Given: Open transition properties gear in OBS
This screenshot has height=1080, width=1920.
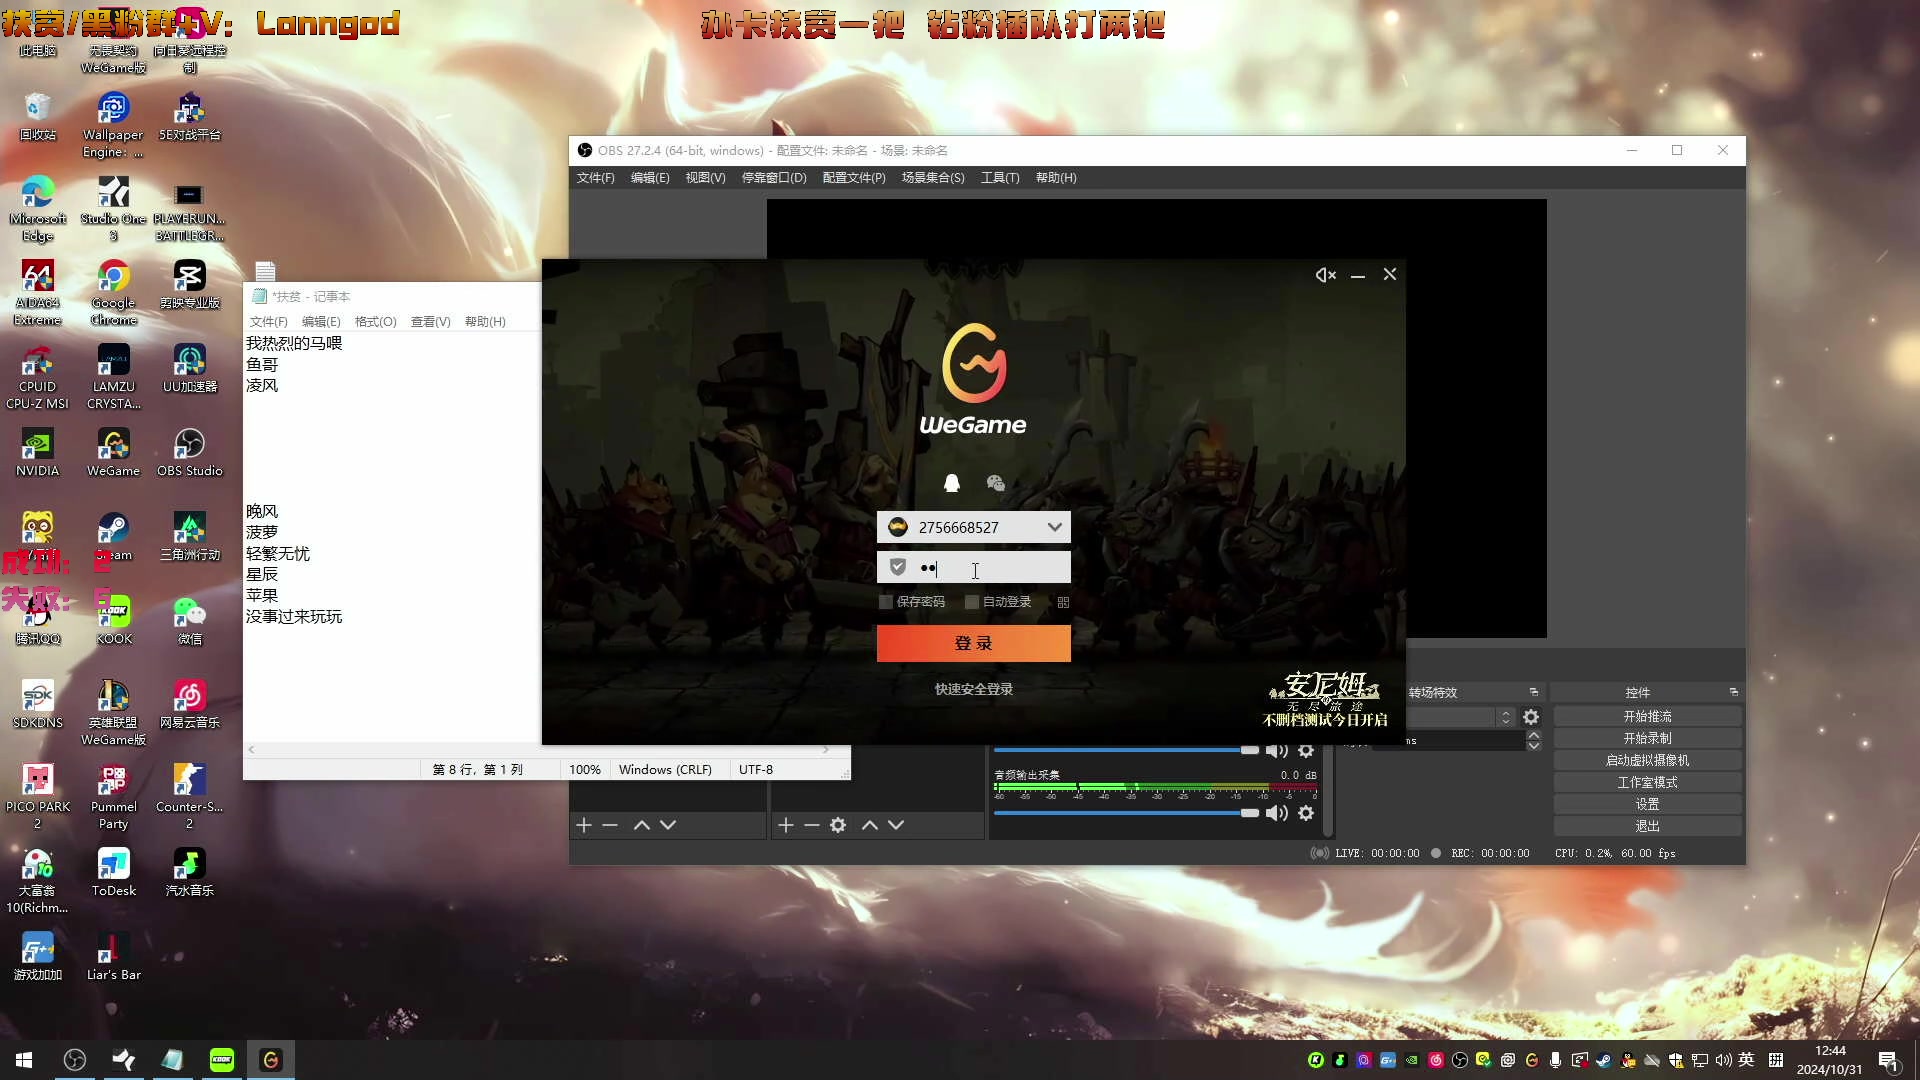Looking at the screenshot, I should tap(1531, 717).
